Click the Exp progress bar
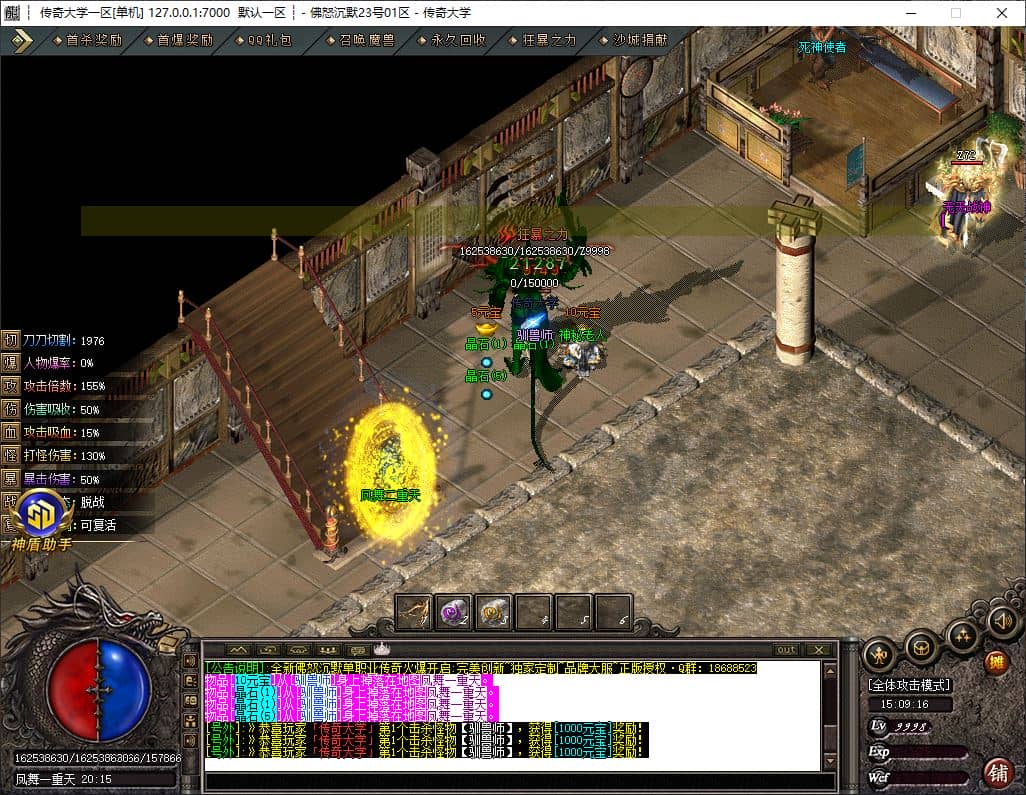 931,752
